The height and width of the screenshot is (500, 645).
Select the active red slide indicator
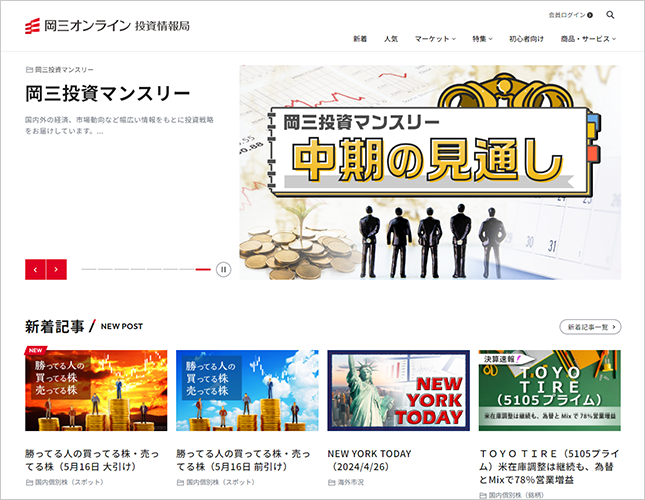(x=203, y=269)
